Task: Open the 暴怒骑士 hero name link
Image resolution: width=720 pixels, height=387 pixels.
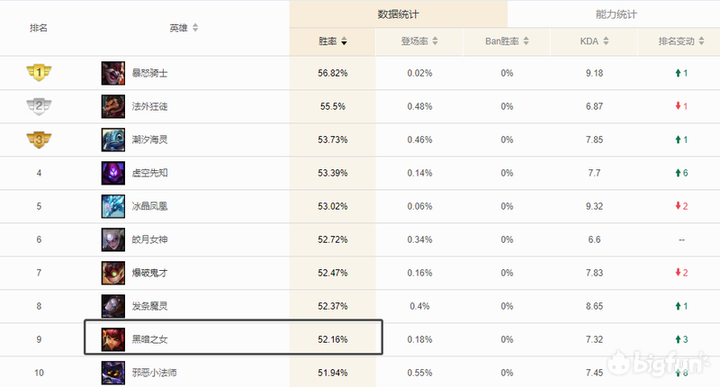Action: pos(150,73)
